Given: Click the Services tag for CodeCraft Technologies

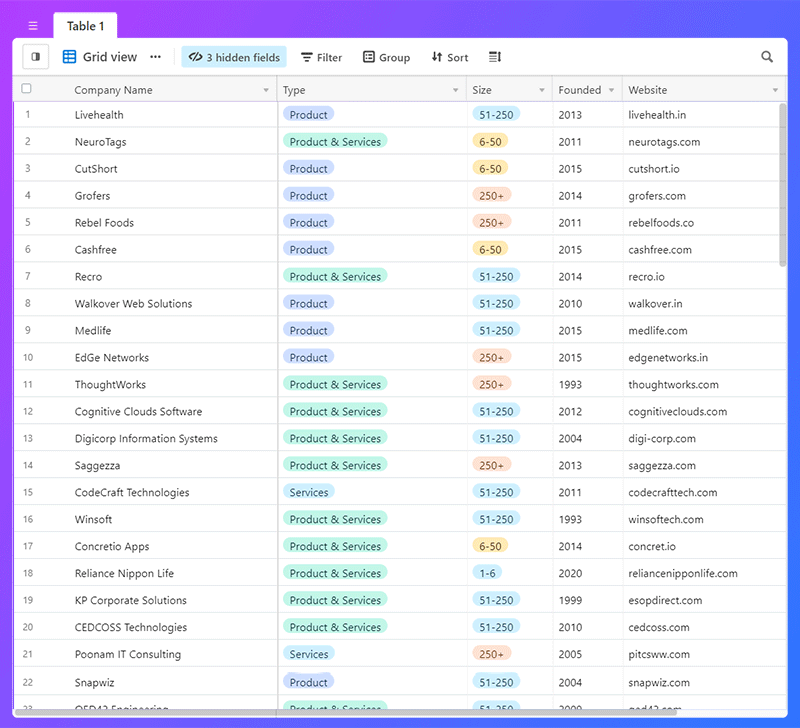Looking at the screenshot, I should [x=309, y=492].
